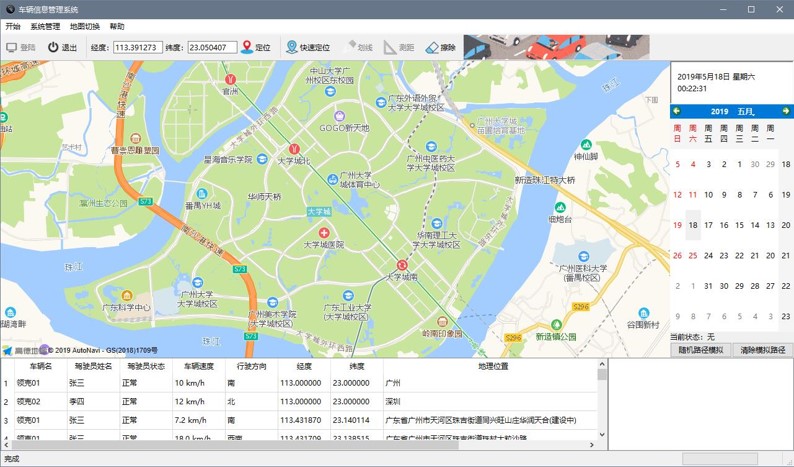794x467 pixels.
Task: Select the 113.431870 longitude cell
Action: coord(304,420)
